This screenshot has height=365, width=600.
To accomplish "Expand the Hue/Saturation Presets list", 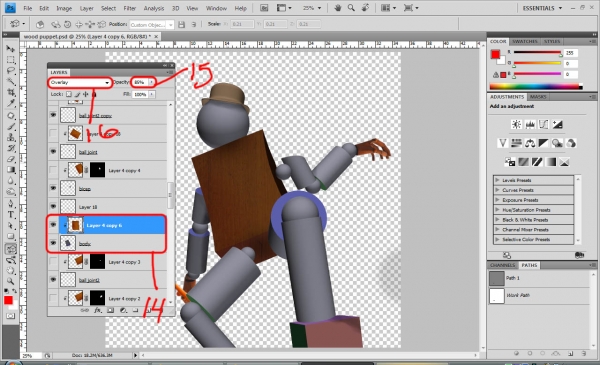I will point(497,210).
